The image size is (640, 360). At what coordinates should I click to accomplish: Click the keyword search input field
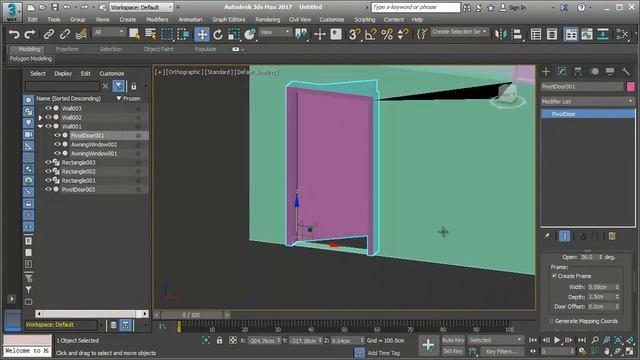tap(416, 7)
